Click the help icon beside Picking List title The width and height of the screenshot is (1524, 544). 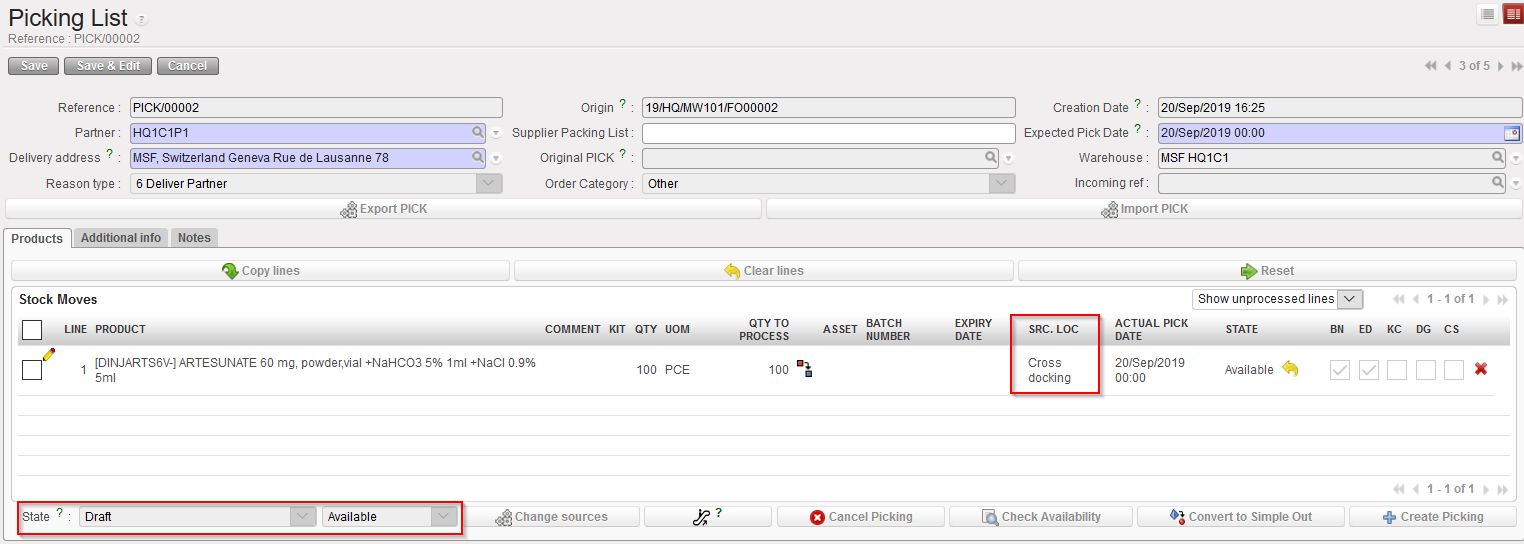pos(141,20)
